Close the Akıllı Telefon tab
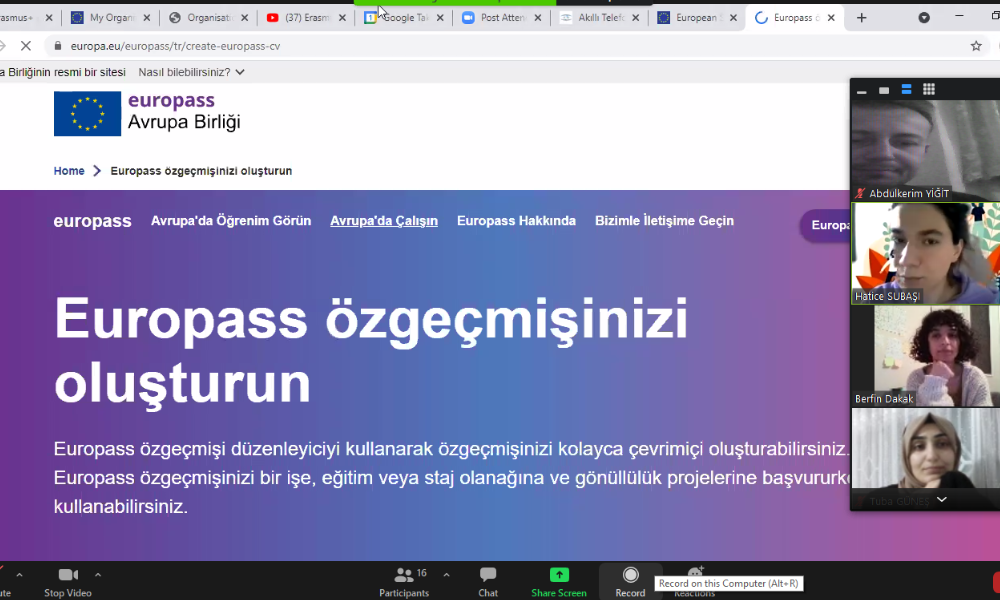 point(635,18)
